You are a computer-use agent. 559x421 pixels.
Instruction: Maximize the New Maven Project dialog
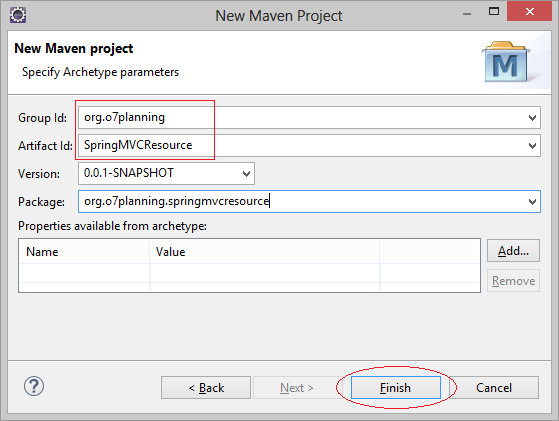coord(494,11)
